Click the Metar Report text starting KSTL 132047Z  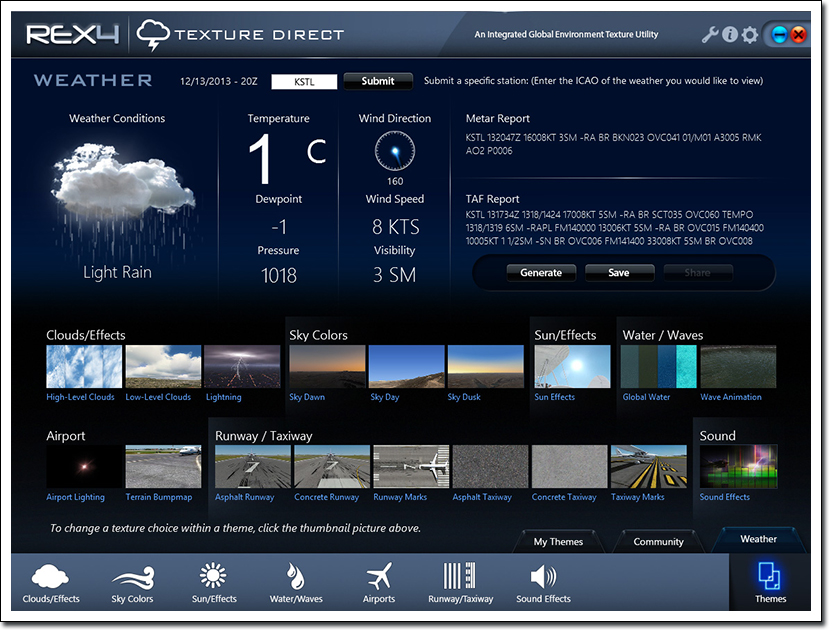coord(613,144)
